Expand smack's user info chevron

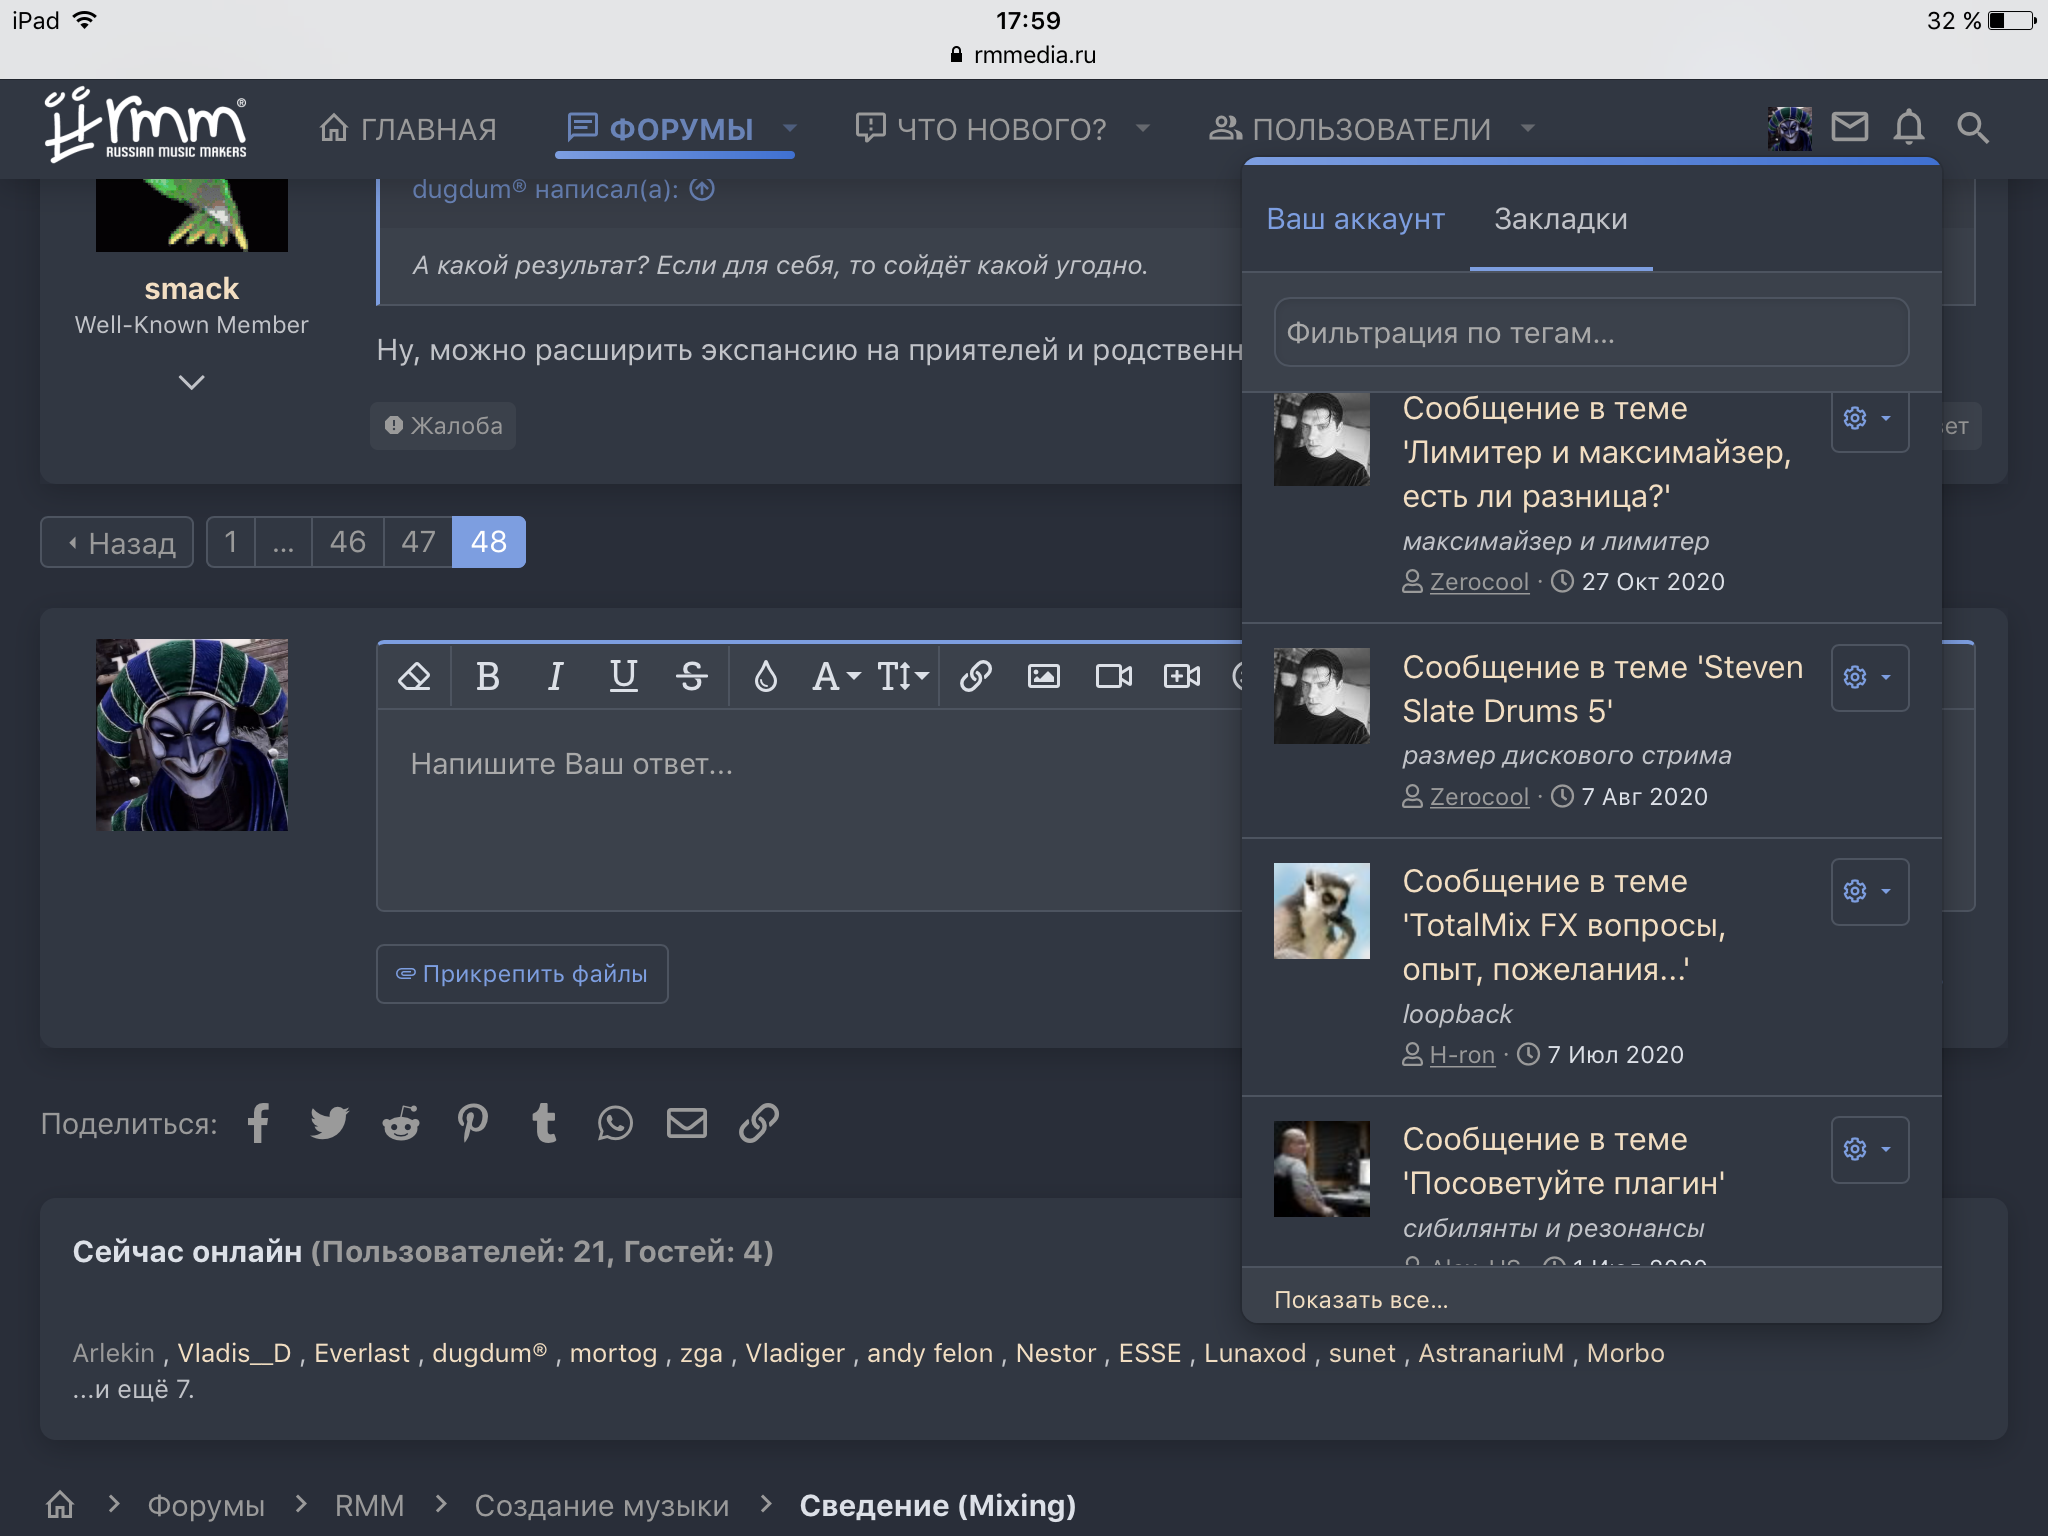191,382
